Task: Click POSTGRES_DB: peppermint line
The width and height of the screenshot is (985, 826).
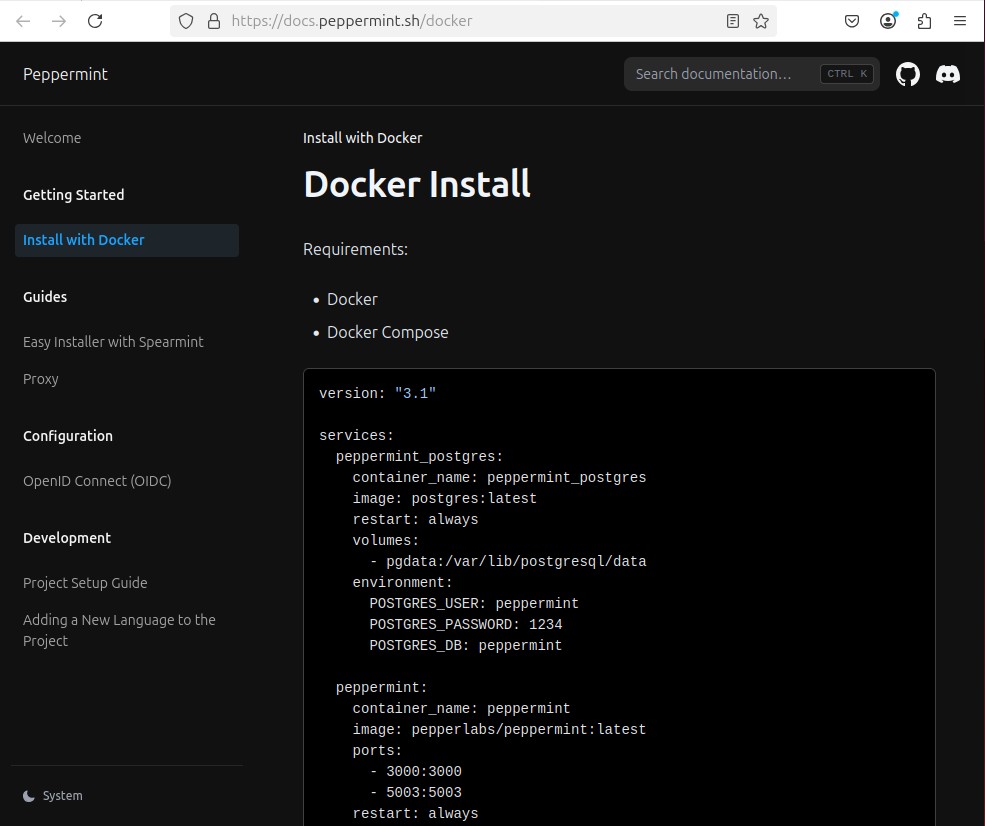Action: point(465,646)
